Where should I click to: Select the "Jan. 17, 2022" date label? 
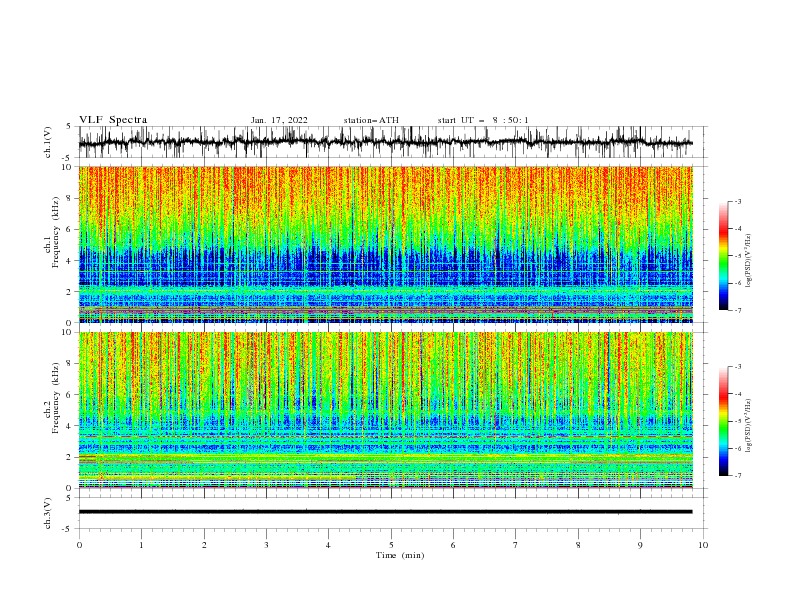pos(279,120)
